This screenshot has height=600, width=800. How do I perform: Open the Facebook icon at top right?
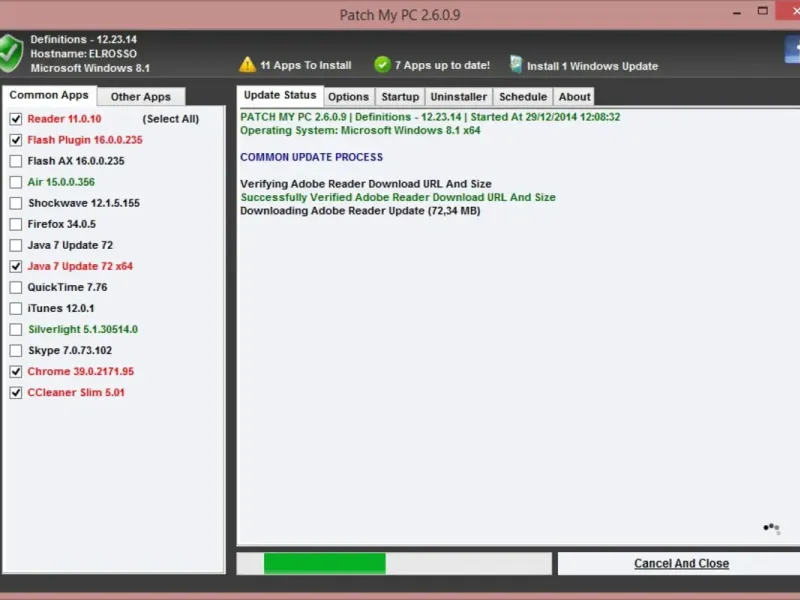click(x=792, y=51)
